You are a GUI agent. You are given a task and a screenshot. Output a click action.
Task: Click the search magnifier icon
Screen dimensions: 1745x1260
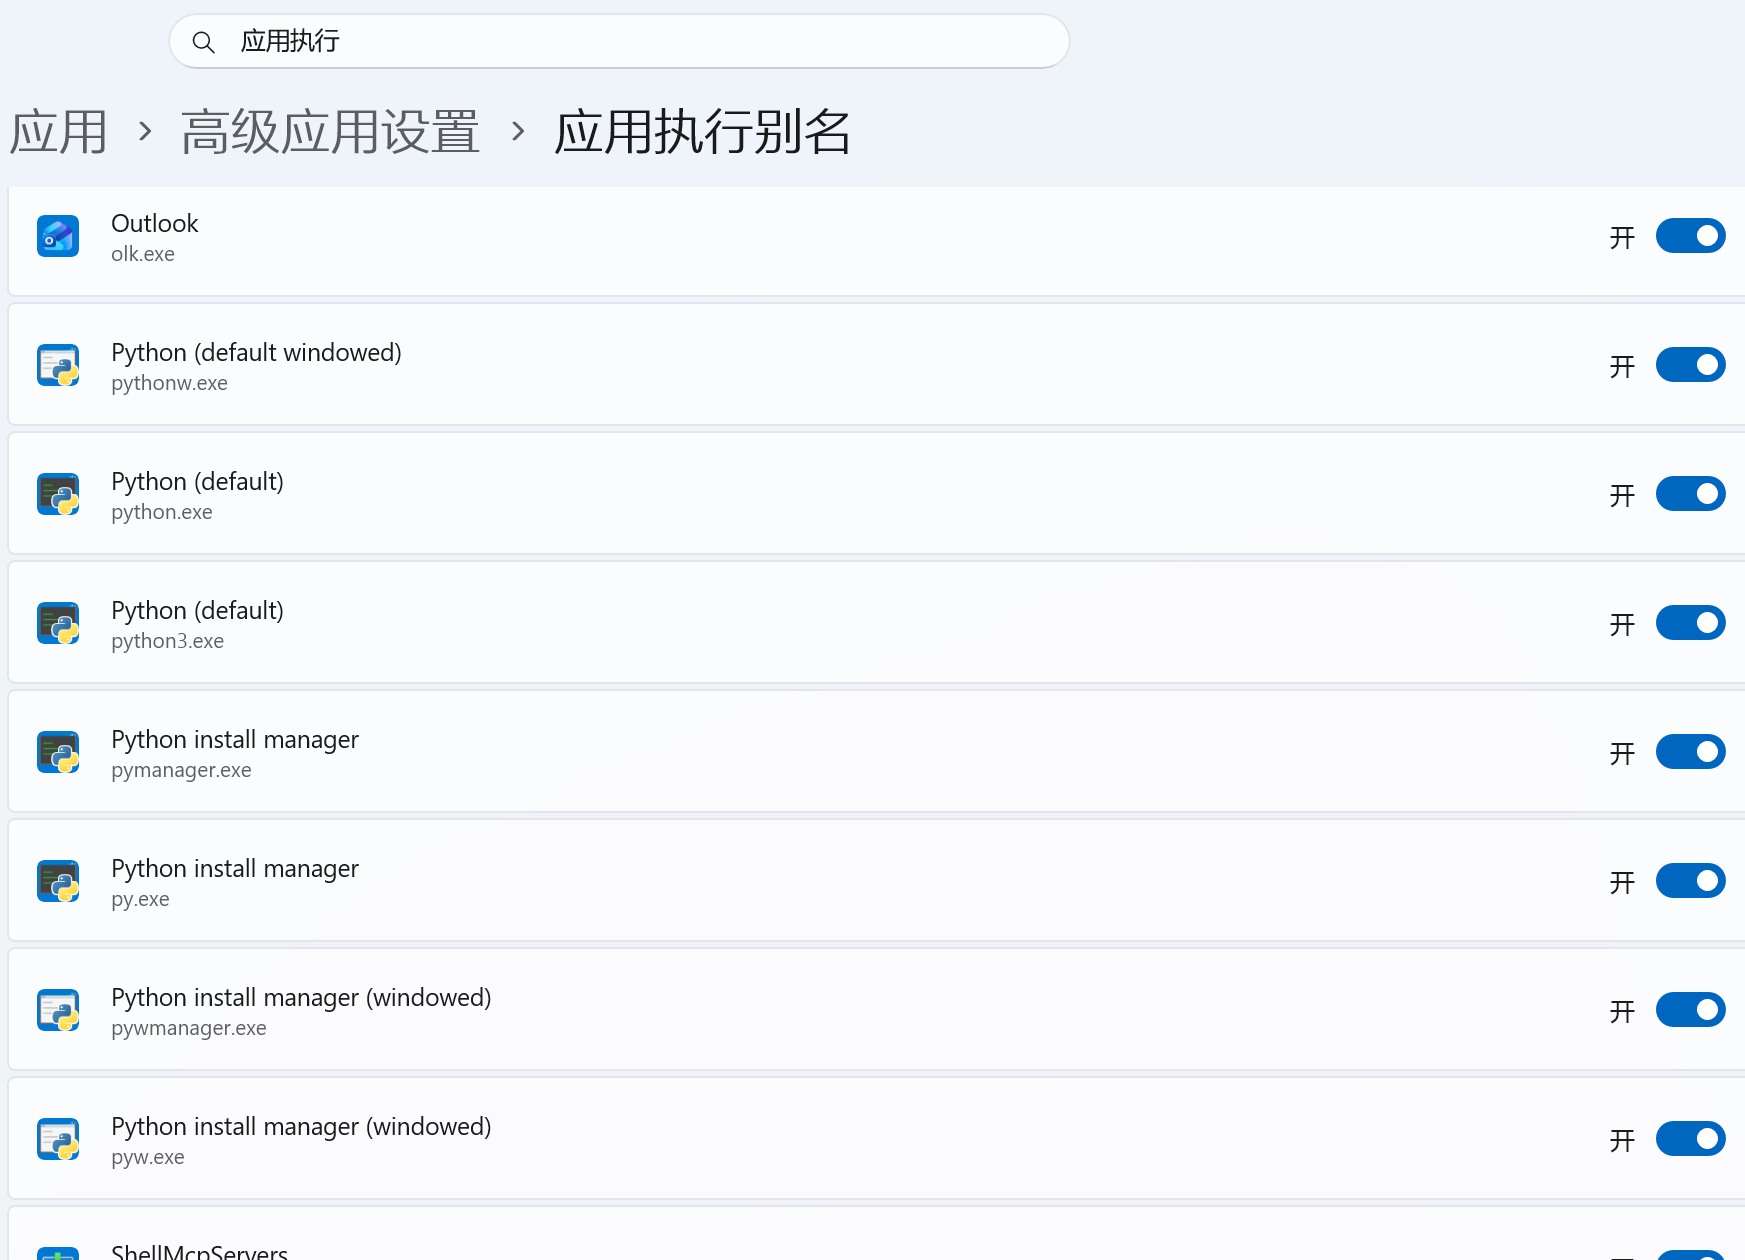click(x=203, y=42)
